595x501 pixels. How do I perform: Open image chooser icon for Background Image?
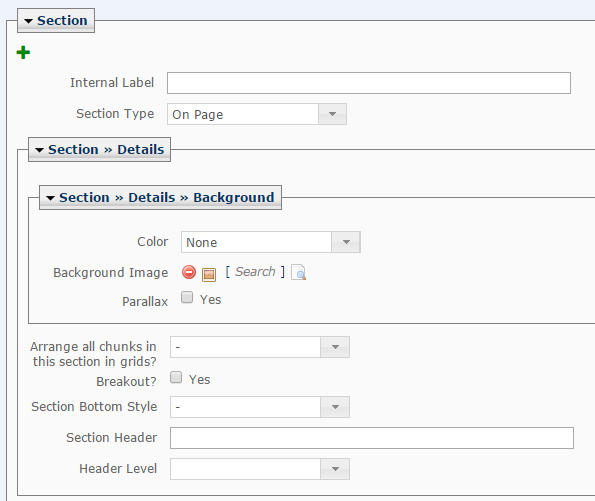coord(209,274)
